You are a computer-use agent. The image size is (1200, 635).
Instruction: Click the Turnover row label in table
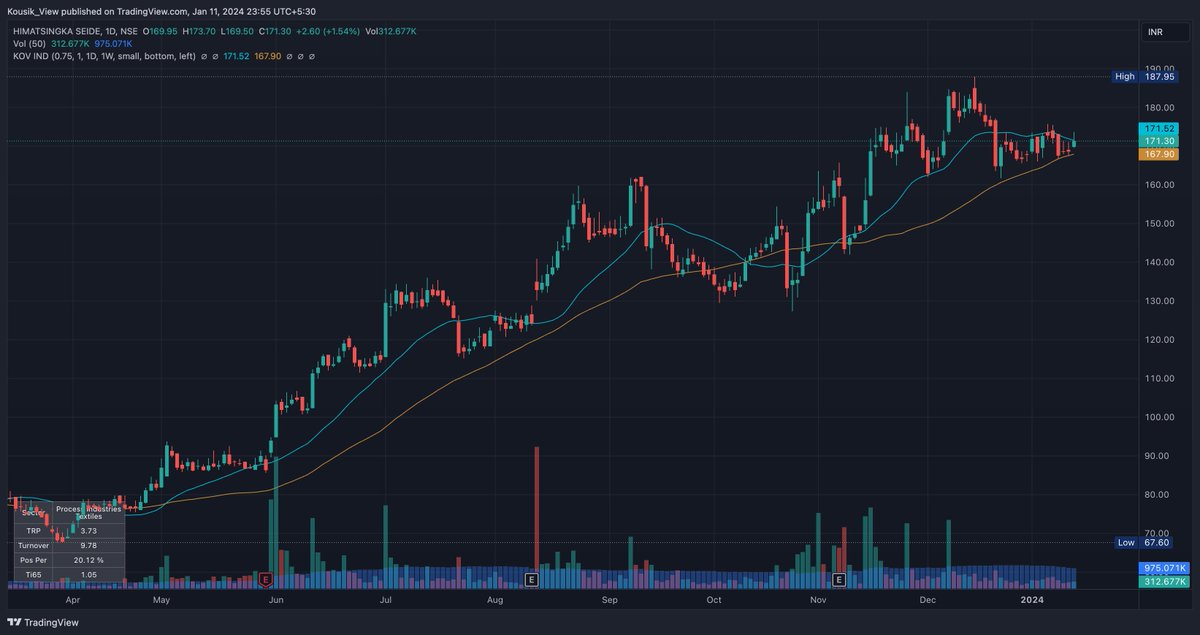(x=34, y=545)
